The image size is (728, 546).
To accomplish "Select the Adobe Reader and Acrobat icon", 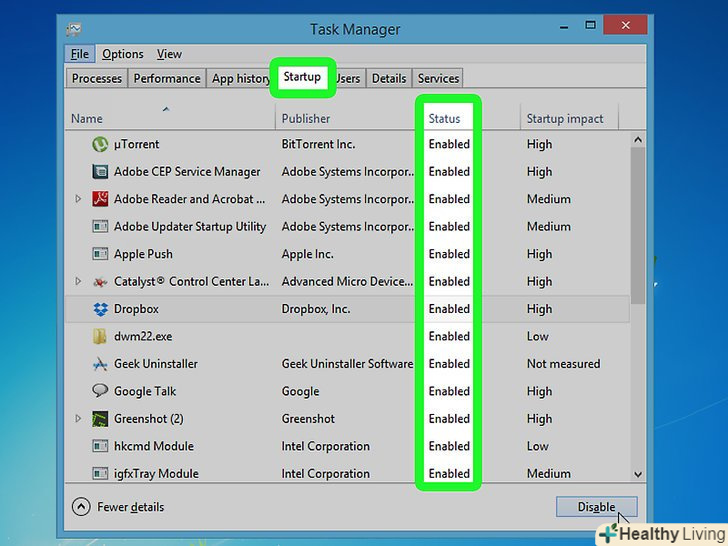I will coord(100,199).
